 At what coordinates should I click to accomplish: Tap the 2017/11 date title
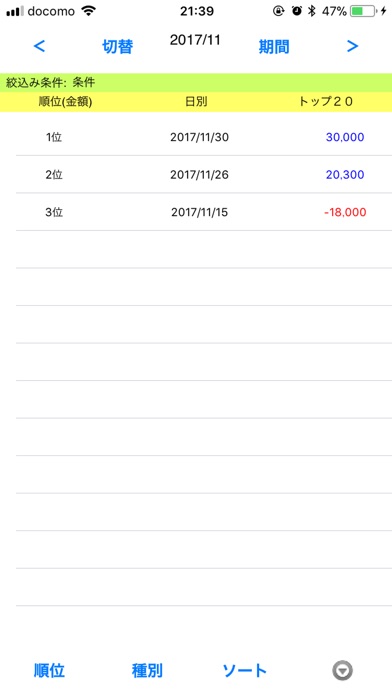point(195,40)
